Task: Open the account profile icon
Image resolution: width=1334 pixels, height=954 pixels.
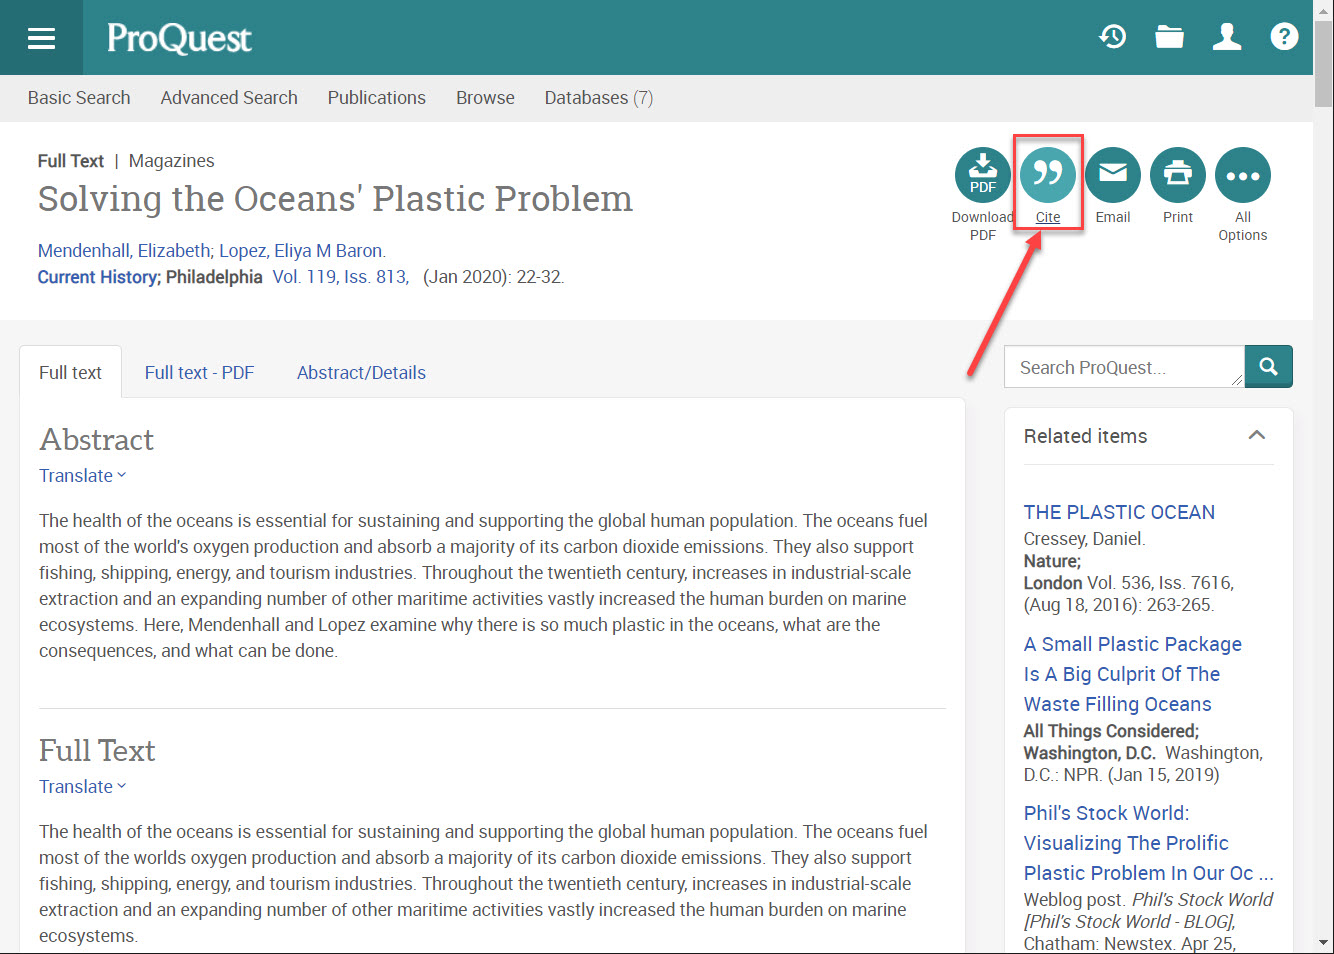Action: (x=1227, y=36)
